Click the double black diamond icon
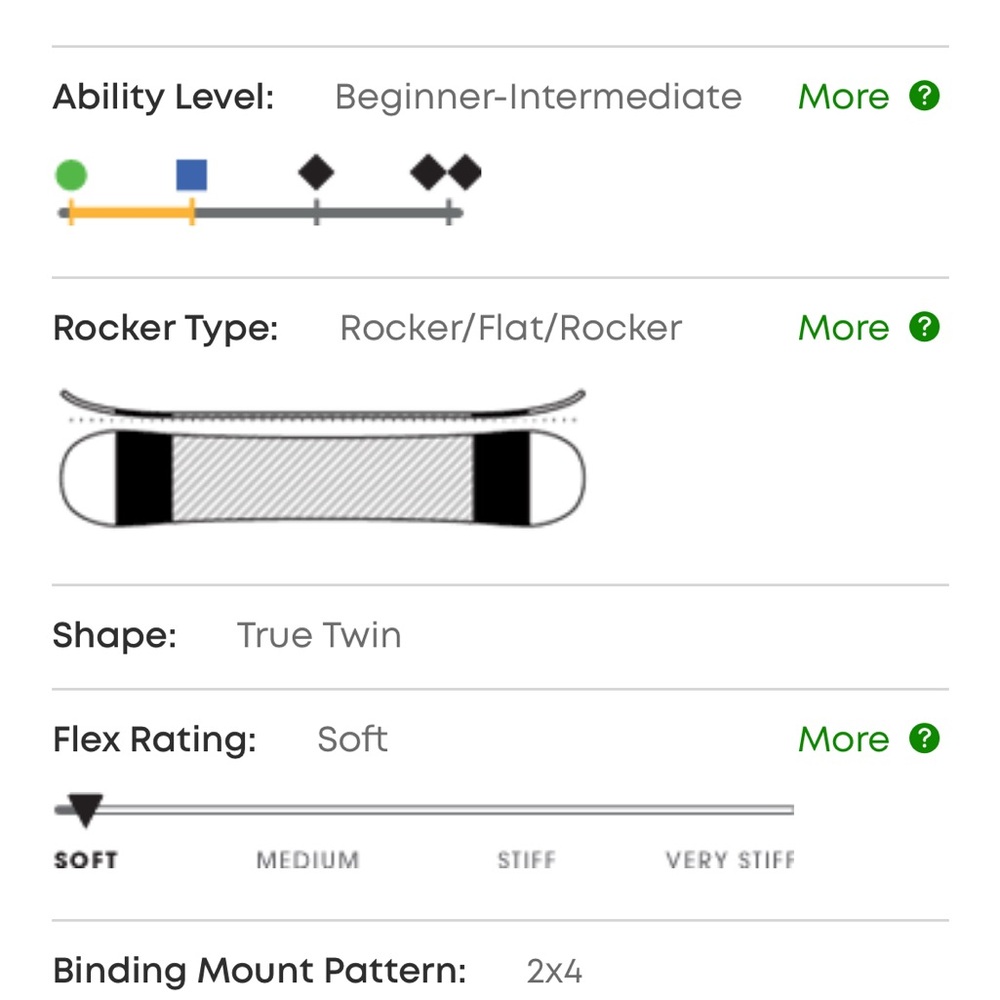 pyautogui.click(x=446, y=172)
